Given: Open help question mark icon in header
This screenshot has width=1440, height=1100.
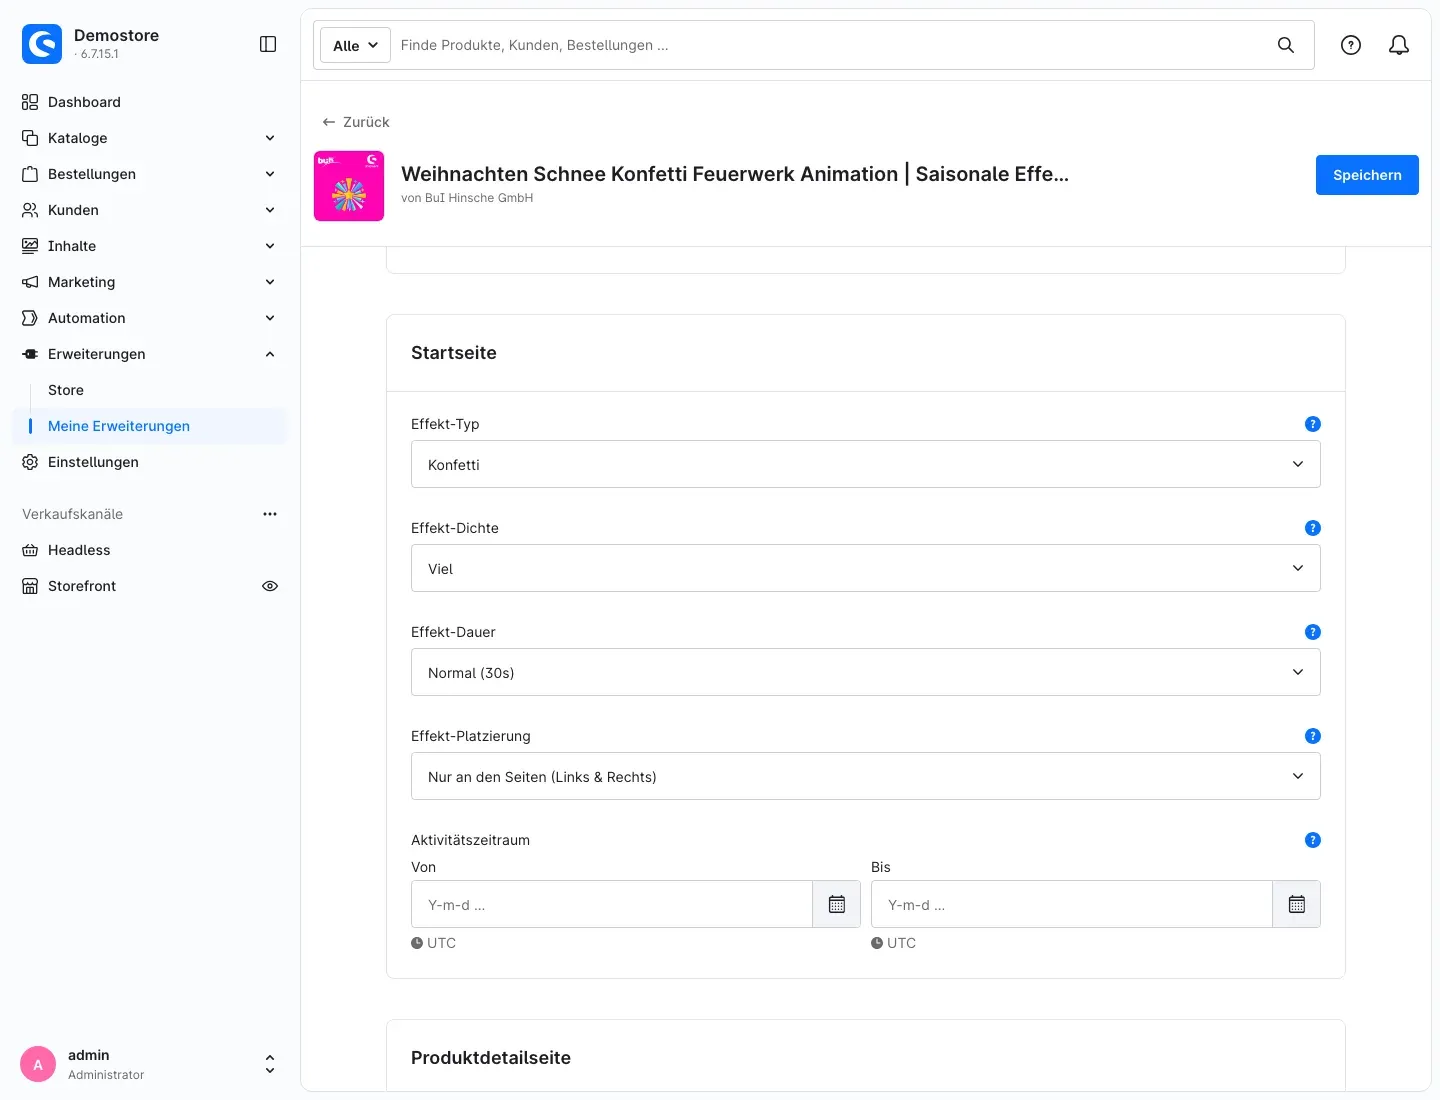Looking at the screenshot, I should [x=1351, y=45].
